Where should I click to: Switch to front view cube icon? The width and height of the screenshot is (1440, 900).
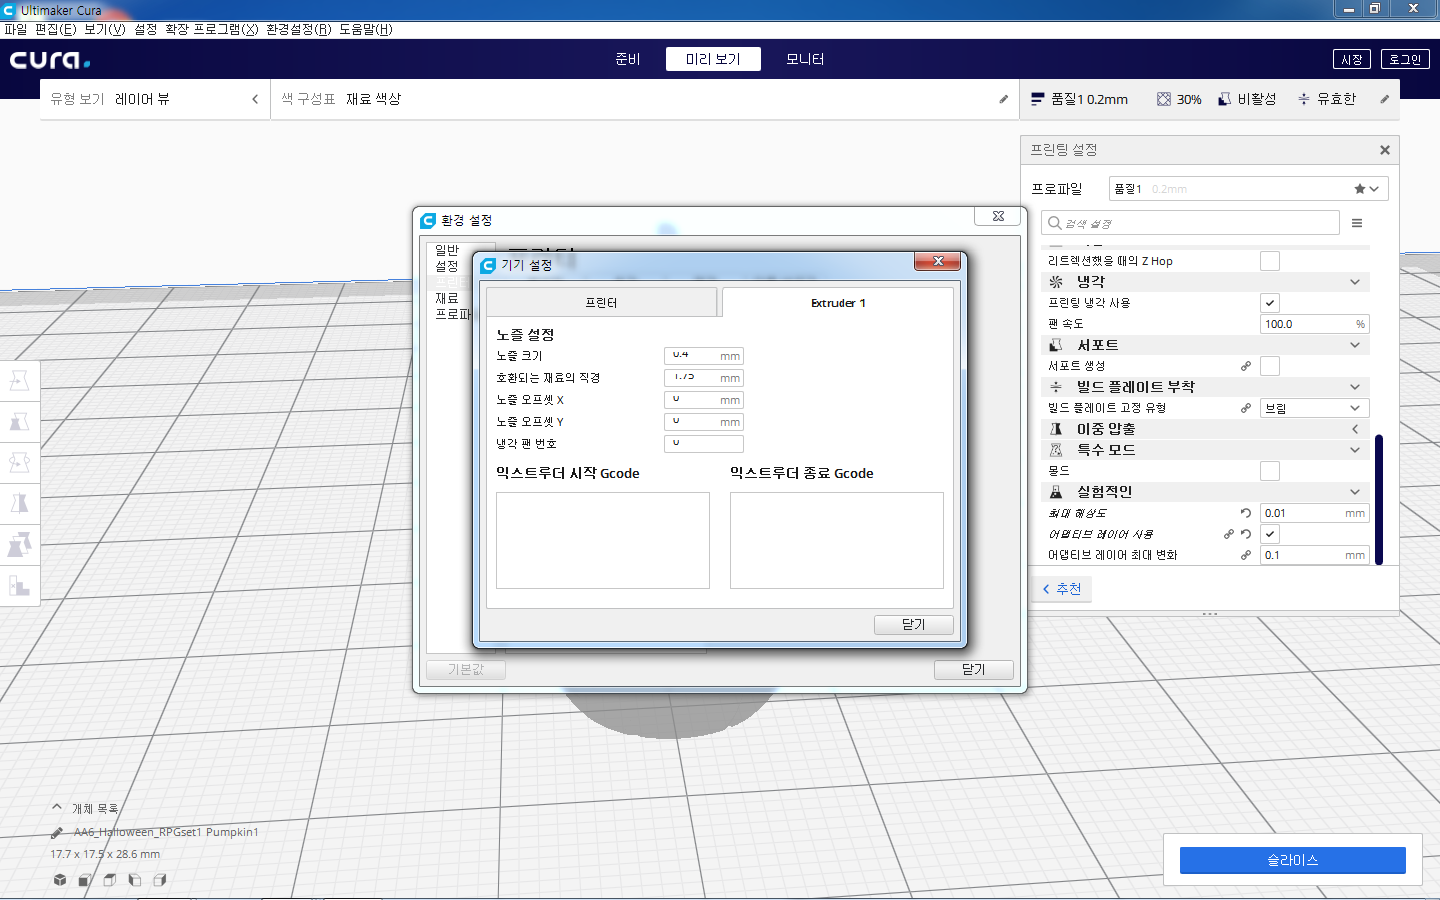pyautogui.click(x=85, y=880)
